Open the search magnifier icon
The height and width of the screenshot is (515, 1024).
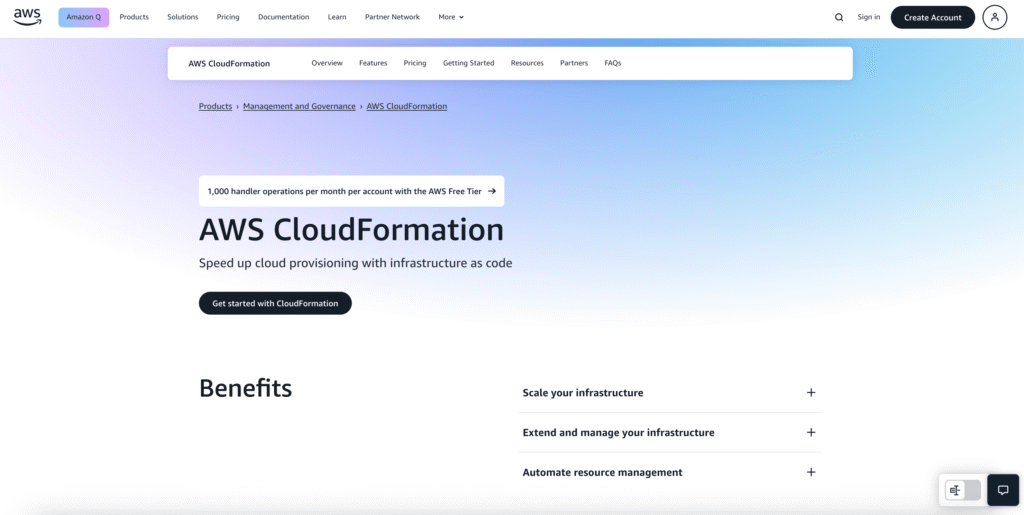839,18
